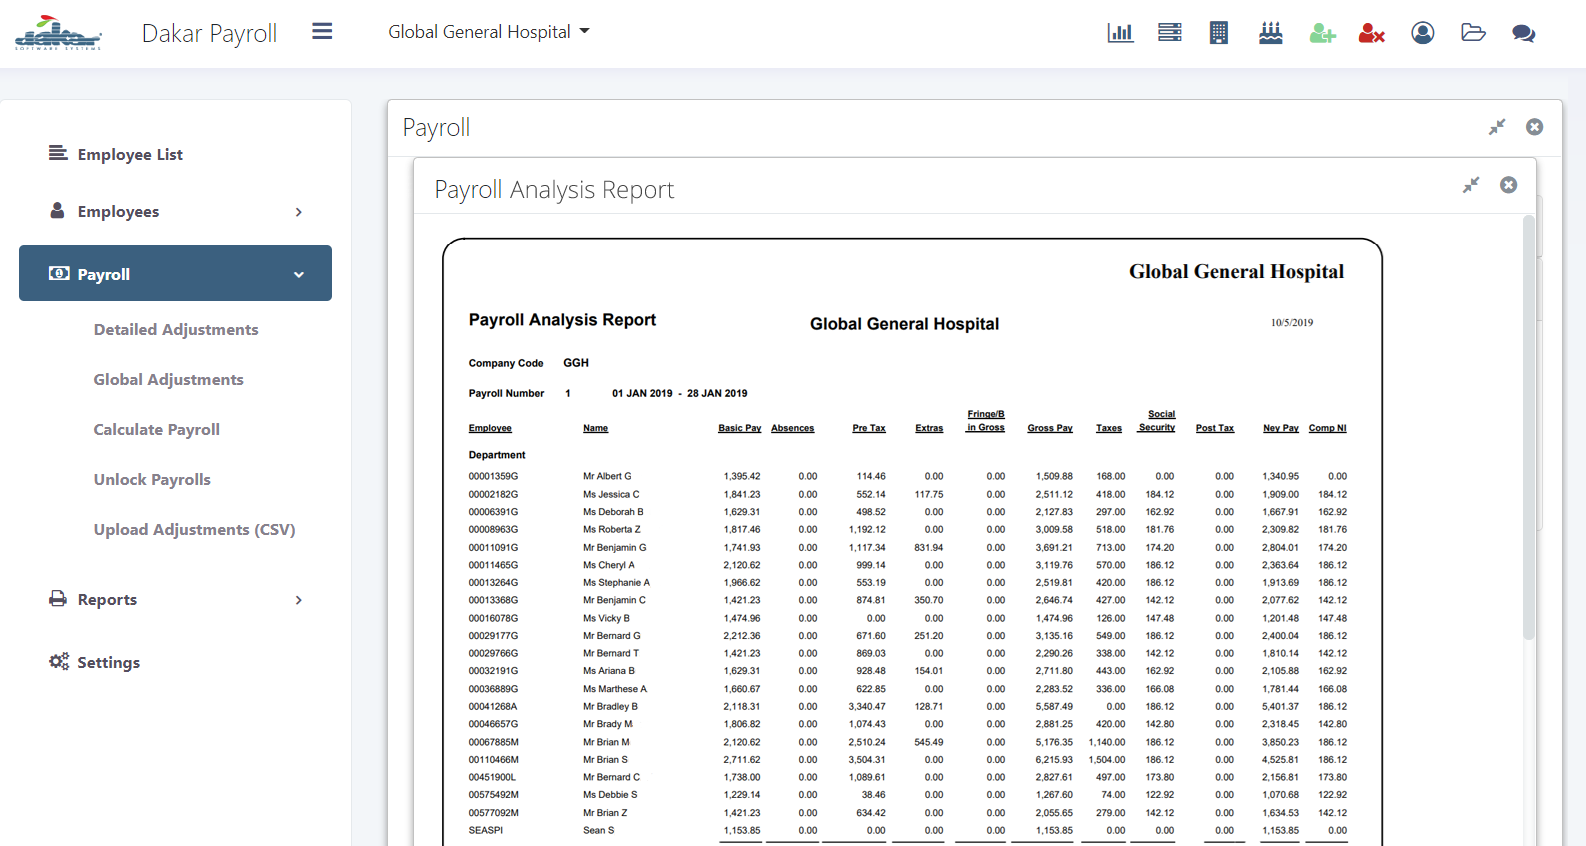Click employee code 00011091G
Screen dimensions: 1586x846
point(493,547)
